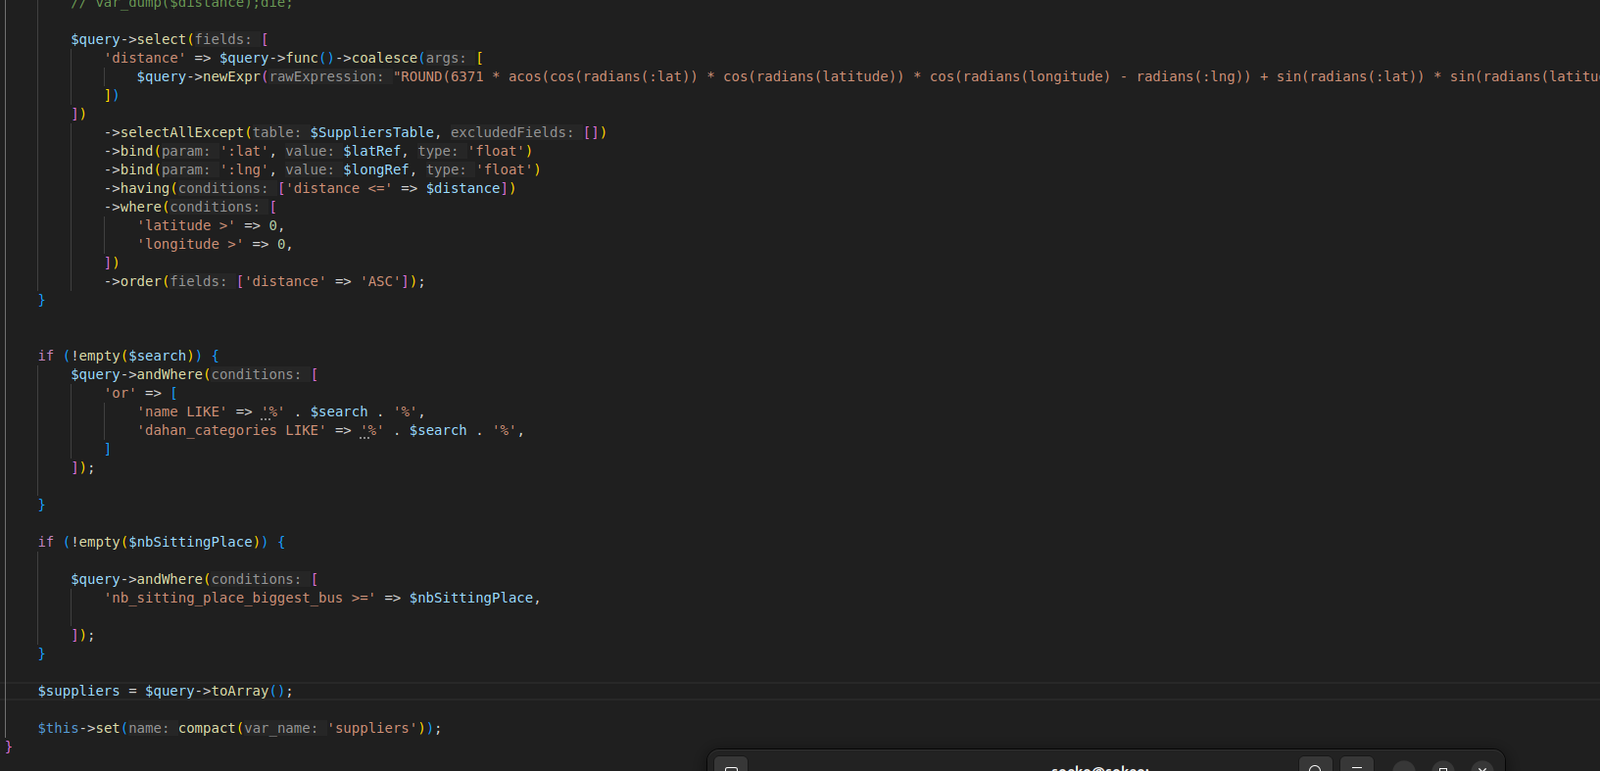Maximize the terminal window
1600x771 pixels.
click(1443, 766)
